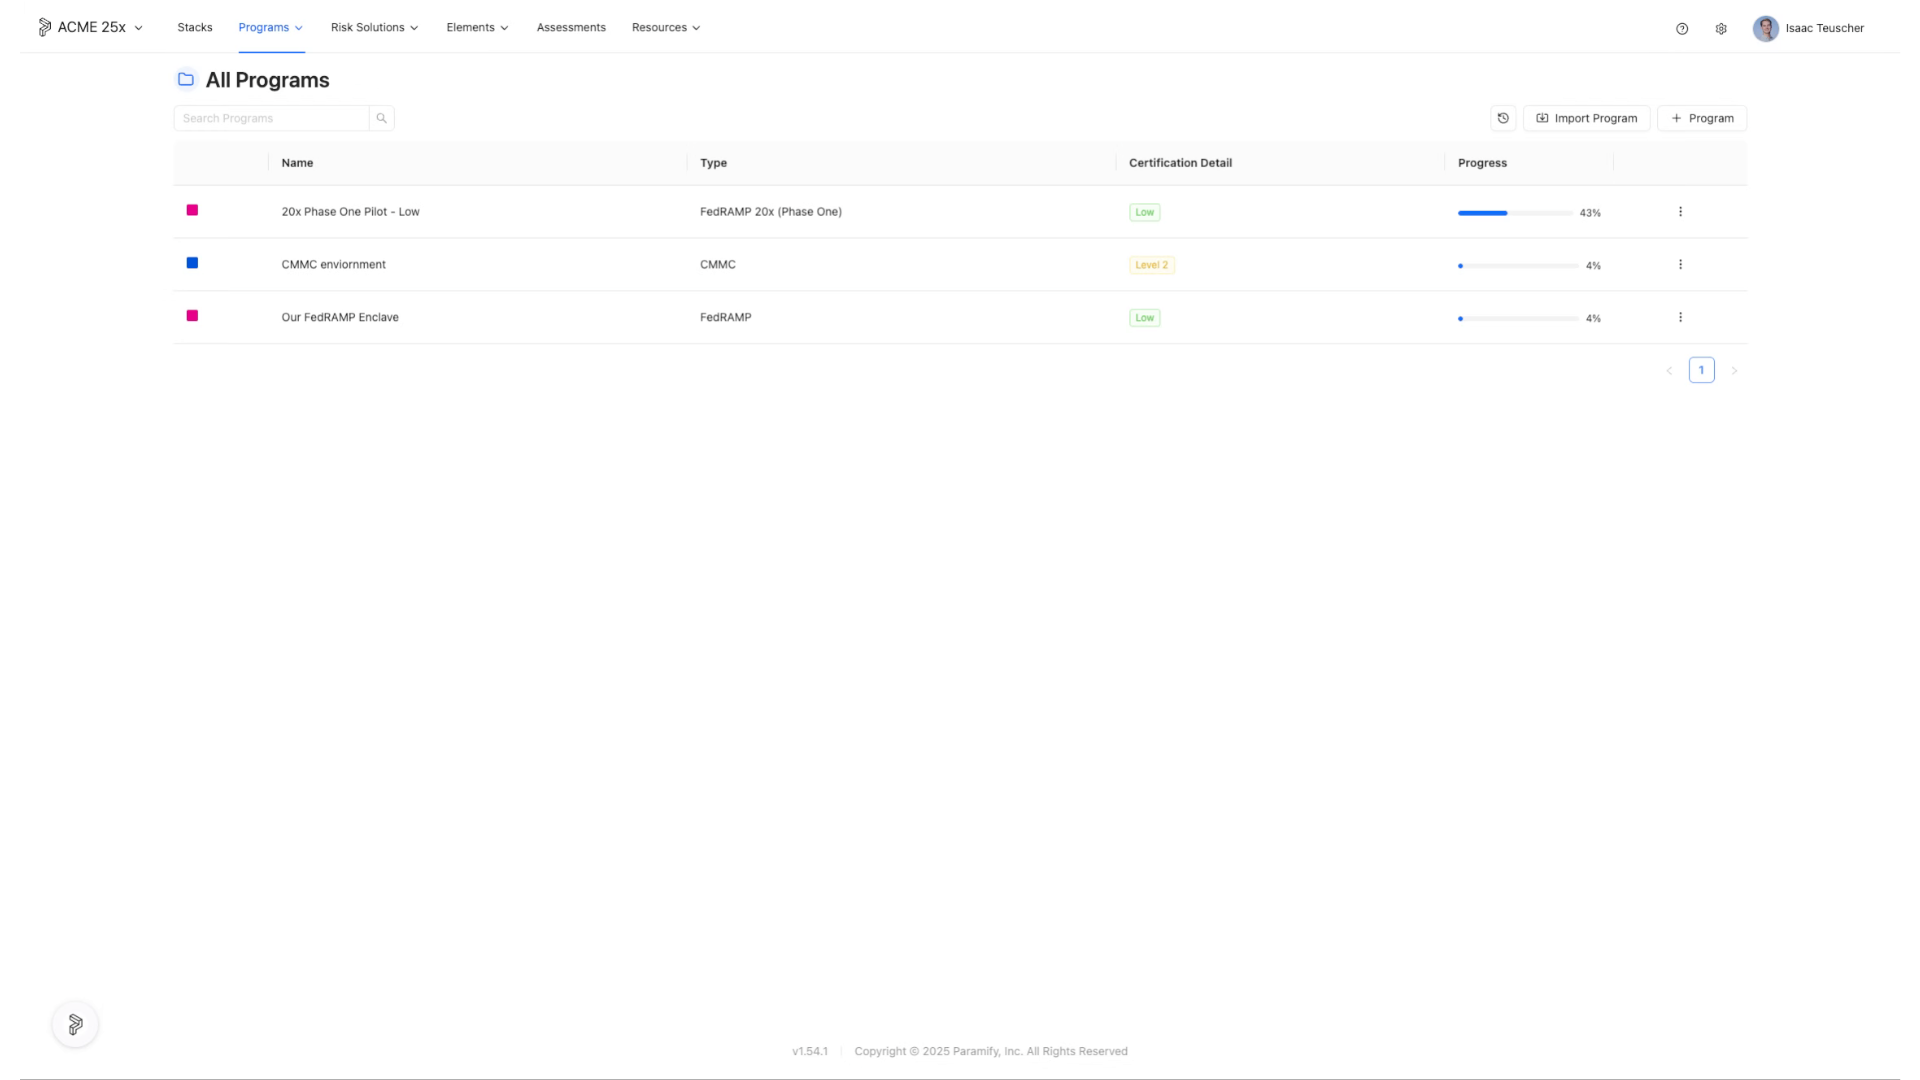Click the Paramify logo next to ACME 25x
1920x1080 pixels.
coord(45,28)
